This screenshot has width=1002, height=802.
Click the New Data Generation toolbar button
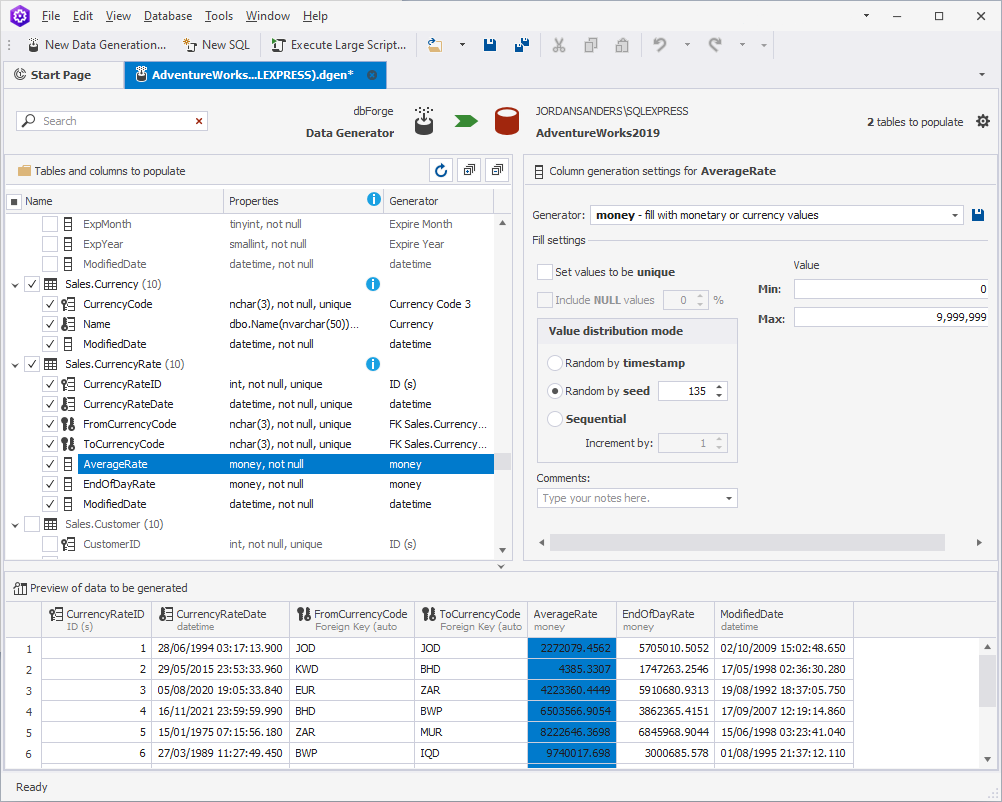tap(96, 45)
